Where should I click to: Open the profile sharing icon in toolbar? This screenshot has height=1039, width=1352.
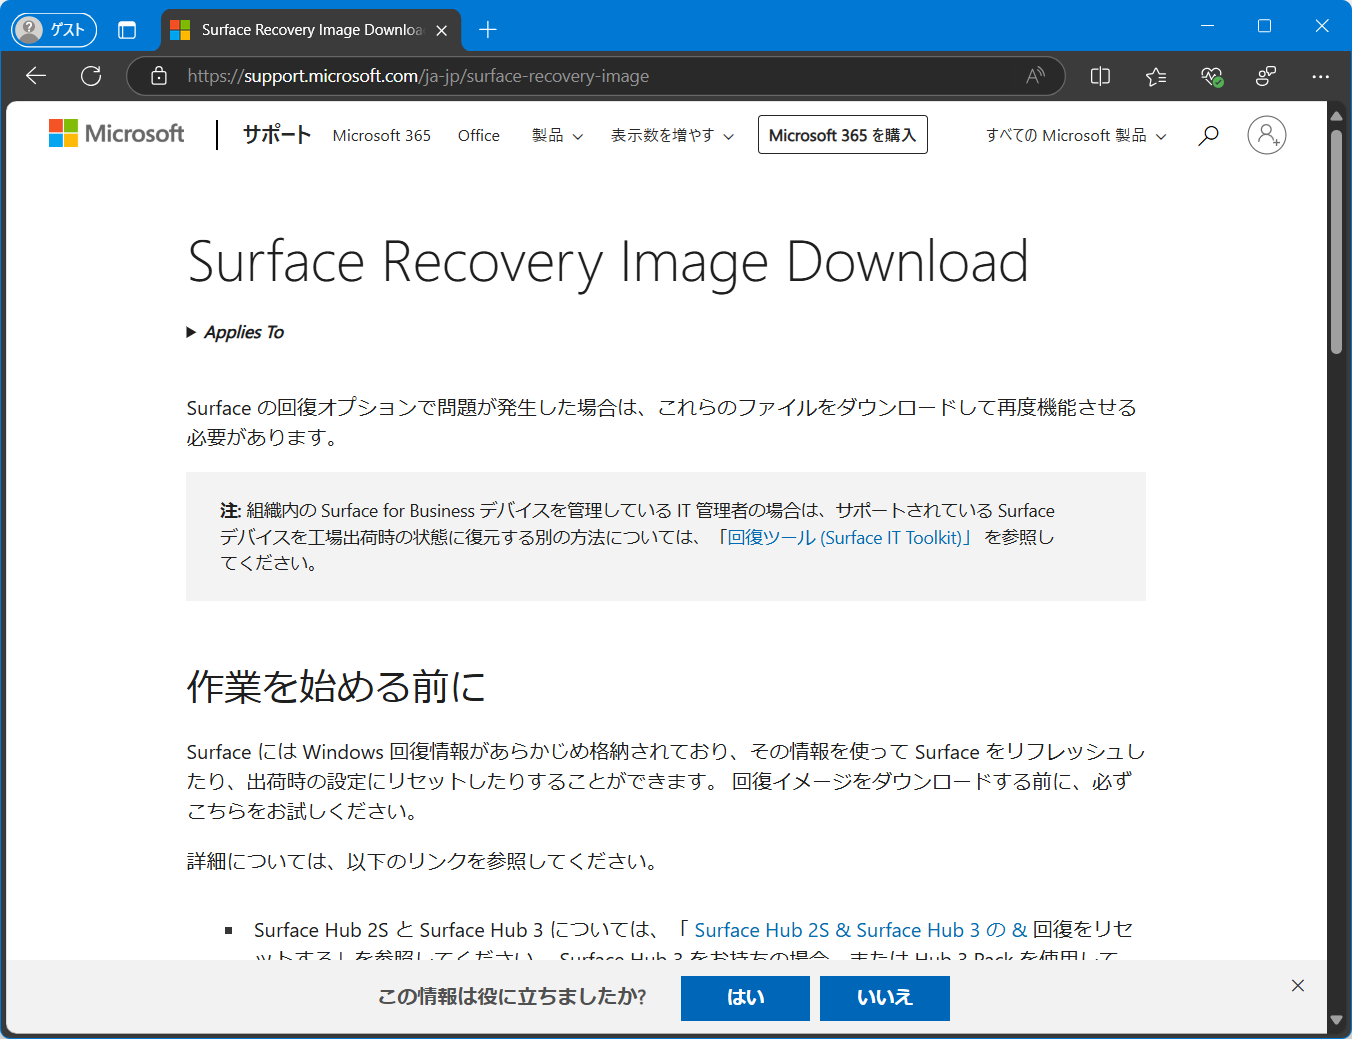[1266, 76]
